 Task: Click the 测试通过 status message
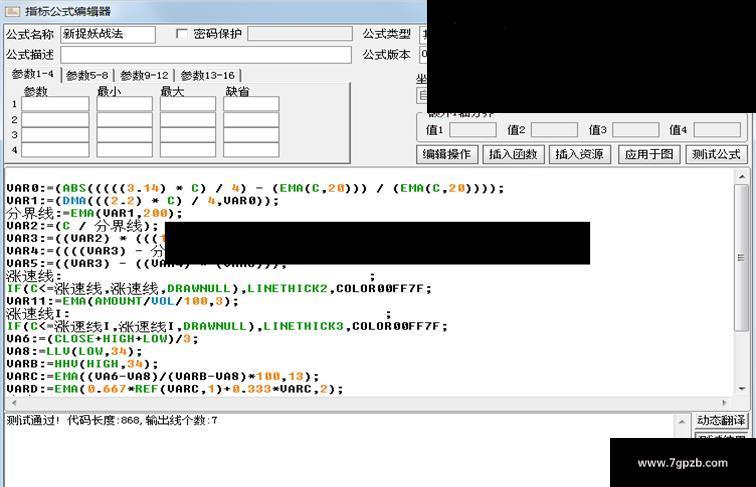pyautogui.click(x=112, y=420)
